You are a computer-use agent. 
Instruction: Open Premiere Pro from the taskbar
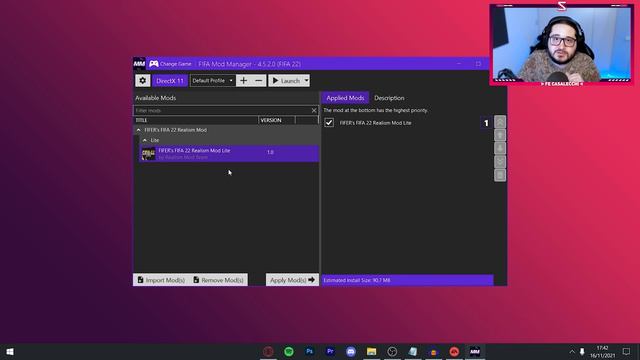pos(330,351)
